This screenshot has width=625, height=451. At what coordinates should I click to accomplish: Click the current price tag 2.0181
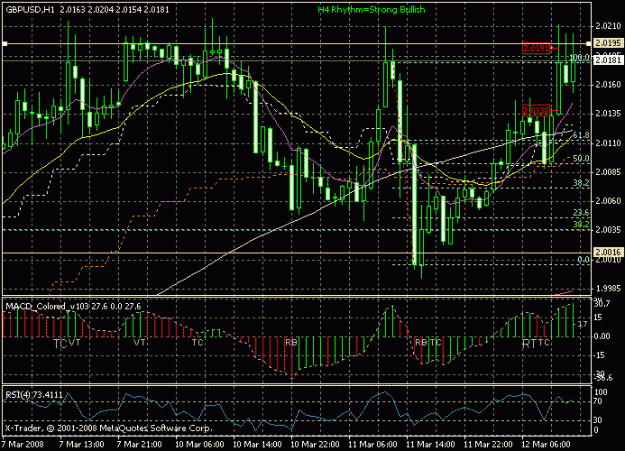pos(608,60)
